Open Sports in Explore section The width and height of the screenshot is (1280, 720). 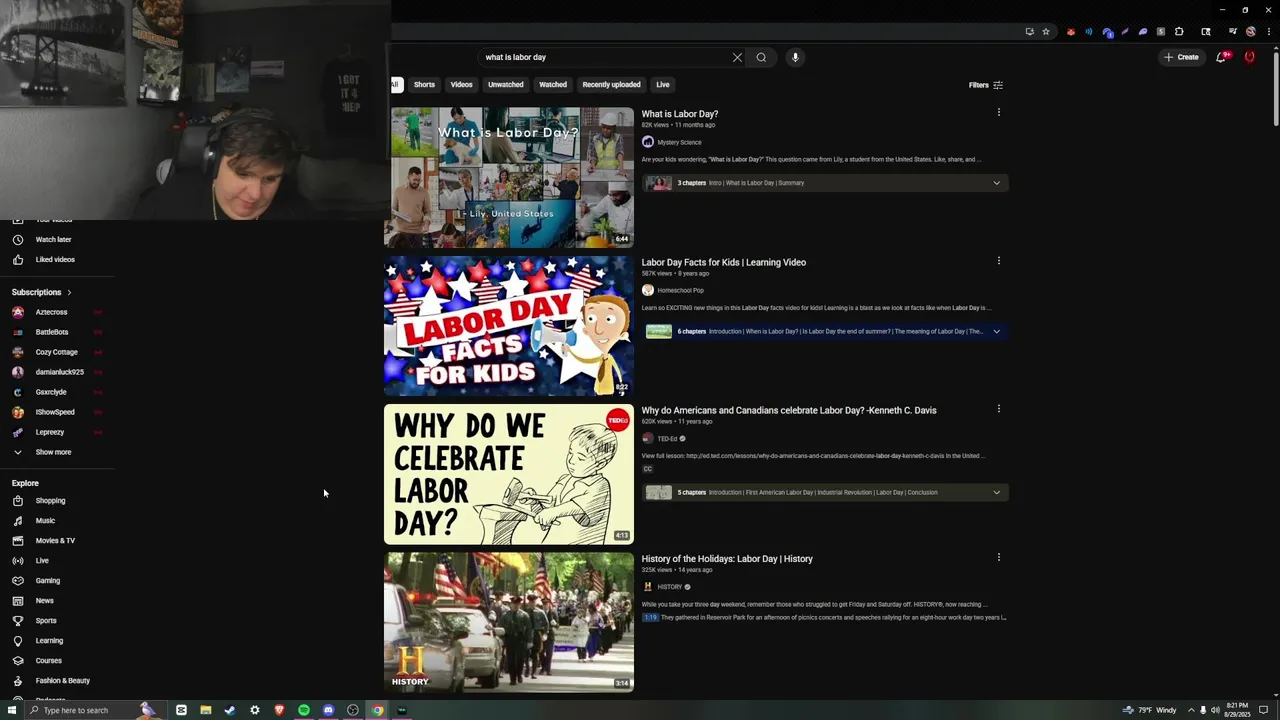46,621
